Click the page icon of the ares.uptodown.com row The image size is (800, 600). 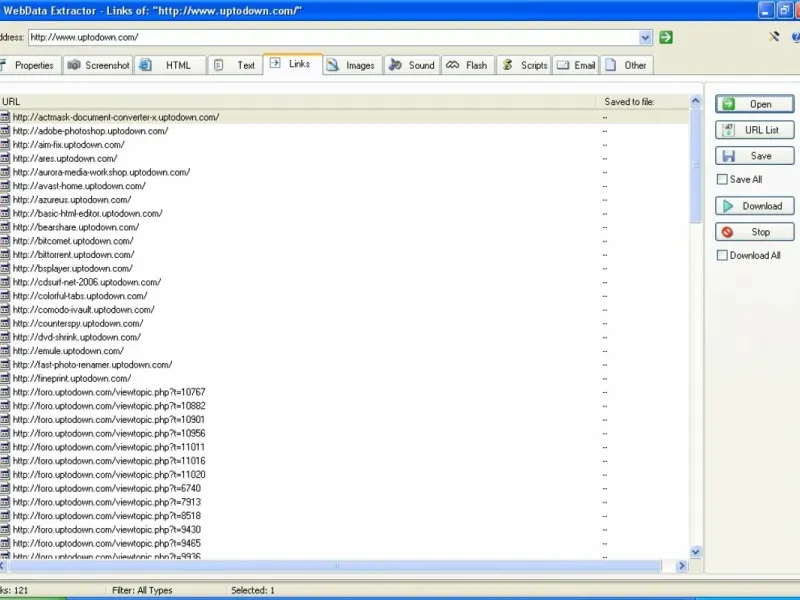pyautogui.click(x=5, y=158)
